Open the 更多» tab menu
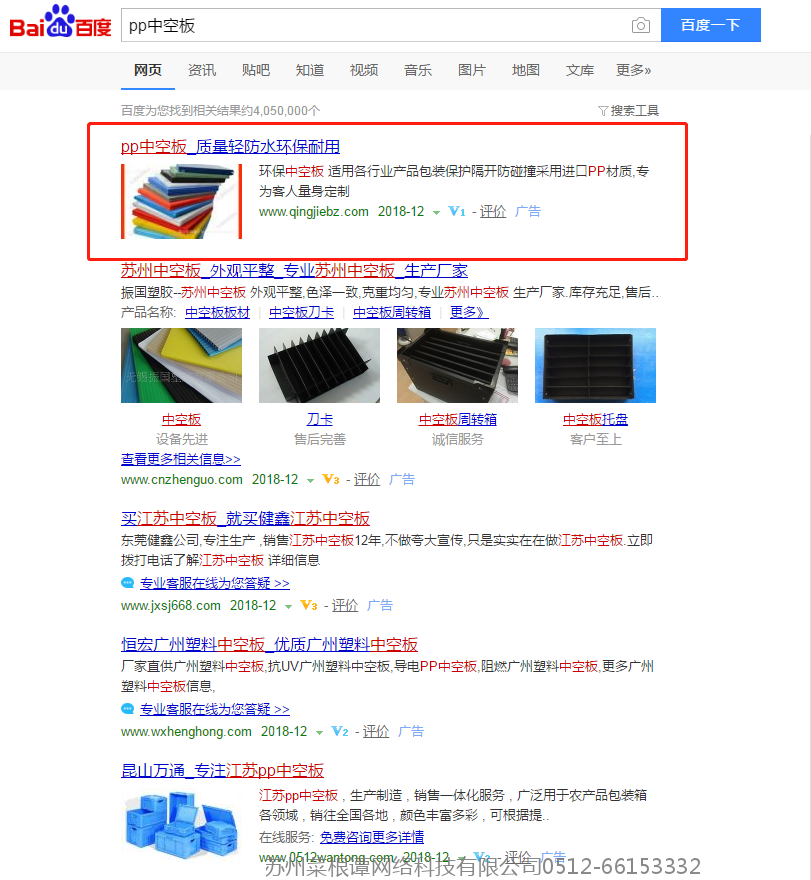The width and height of the screenshot is (811, 880). click(x=634, y=70)
